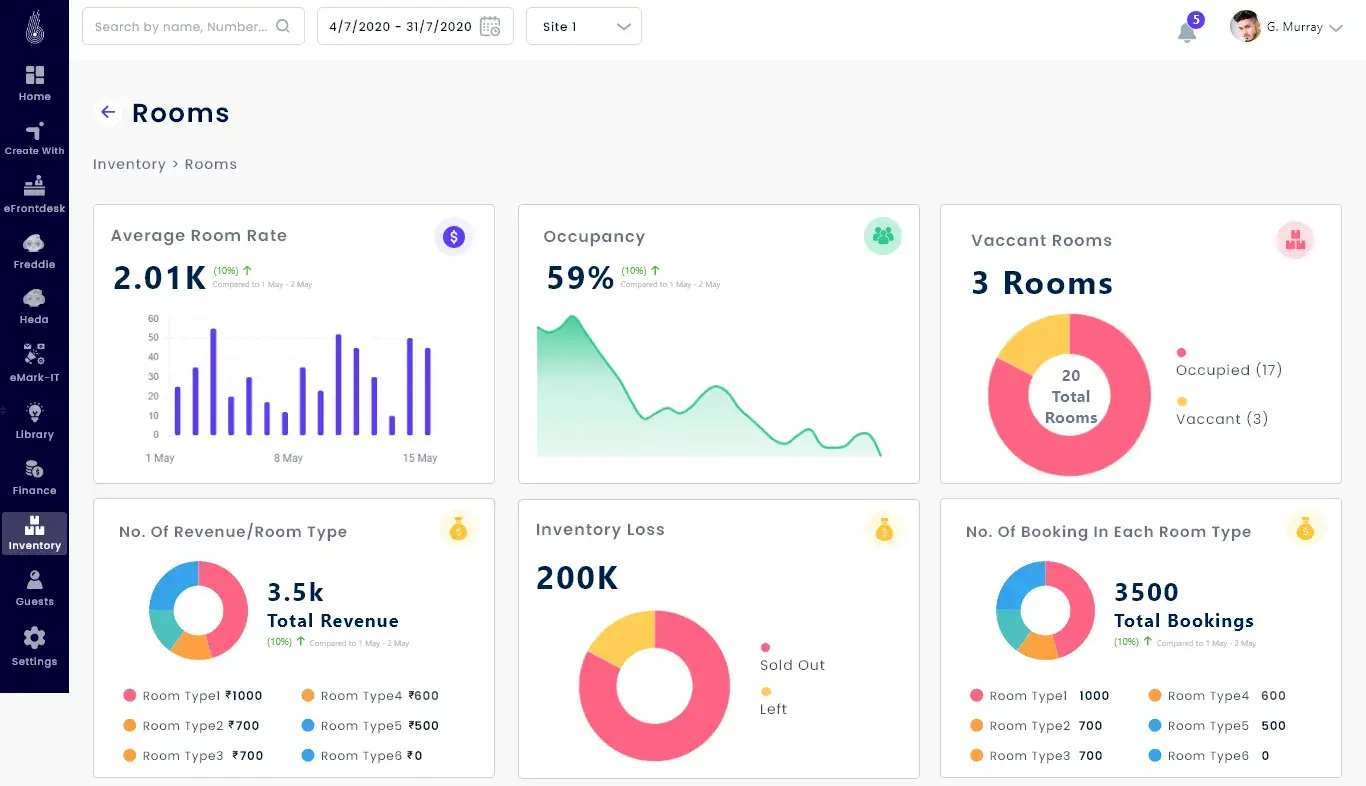The height and width of the screenshot is (786, 1366).
Task: Click the Average Room Rate card title
Action: [x=199, y=236]
